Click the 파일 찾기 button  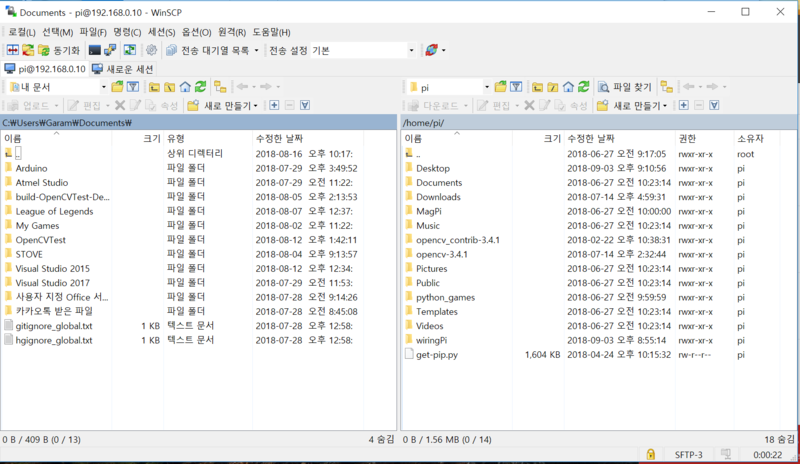[625, 87]
